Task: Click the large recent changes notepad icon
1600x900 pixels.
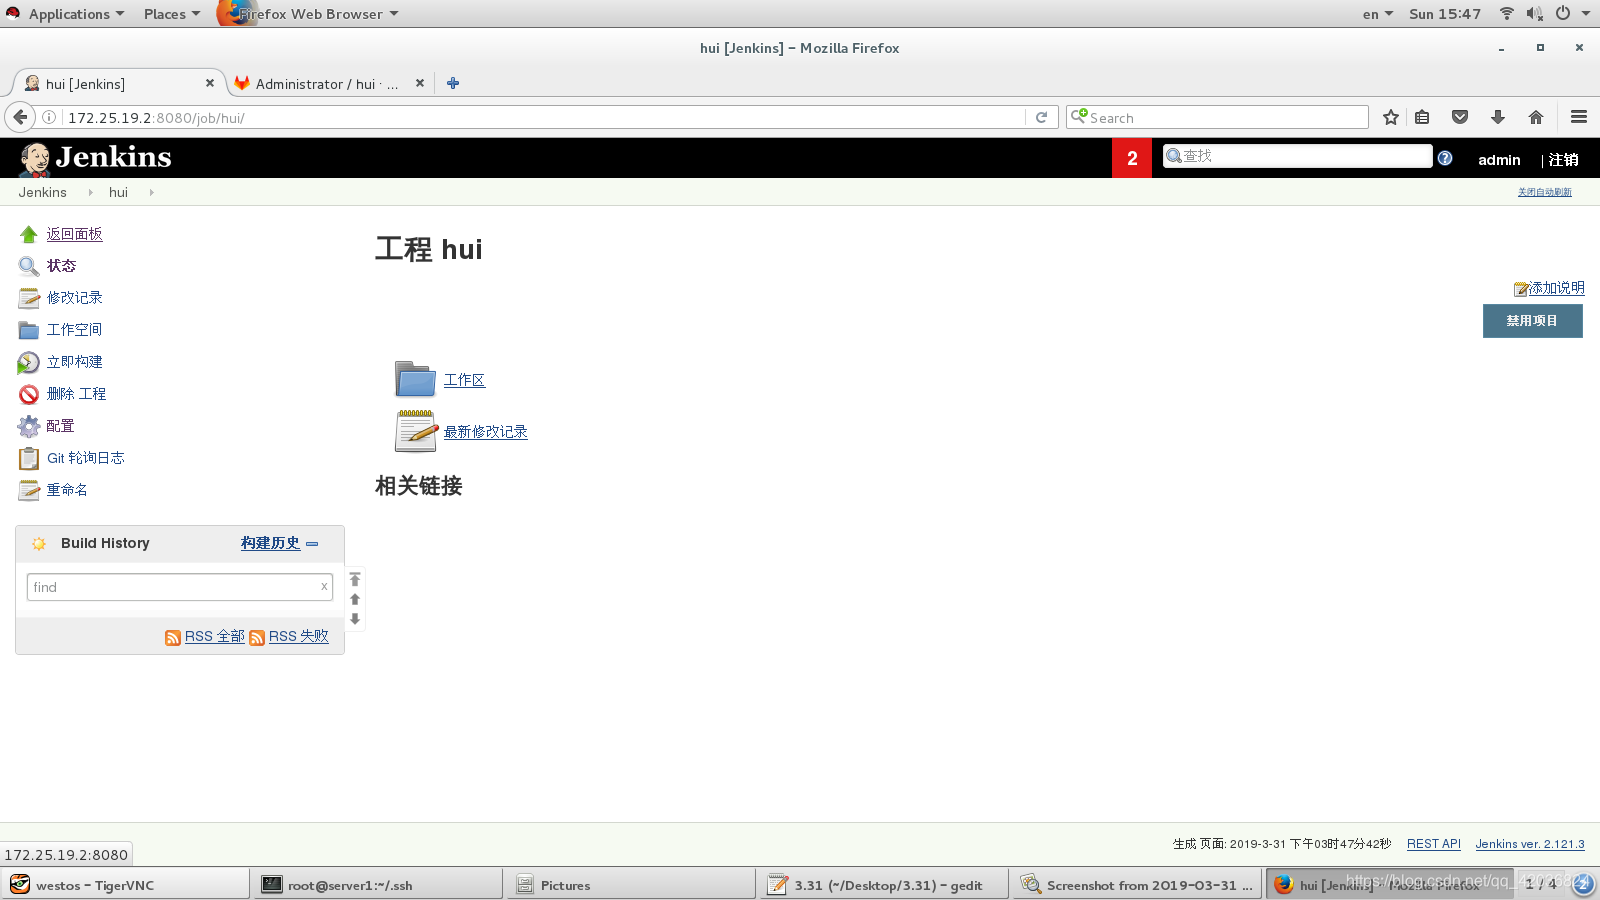Action: pos(416,431)
